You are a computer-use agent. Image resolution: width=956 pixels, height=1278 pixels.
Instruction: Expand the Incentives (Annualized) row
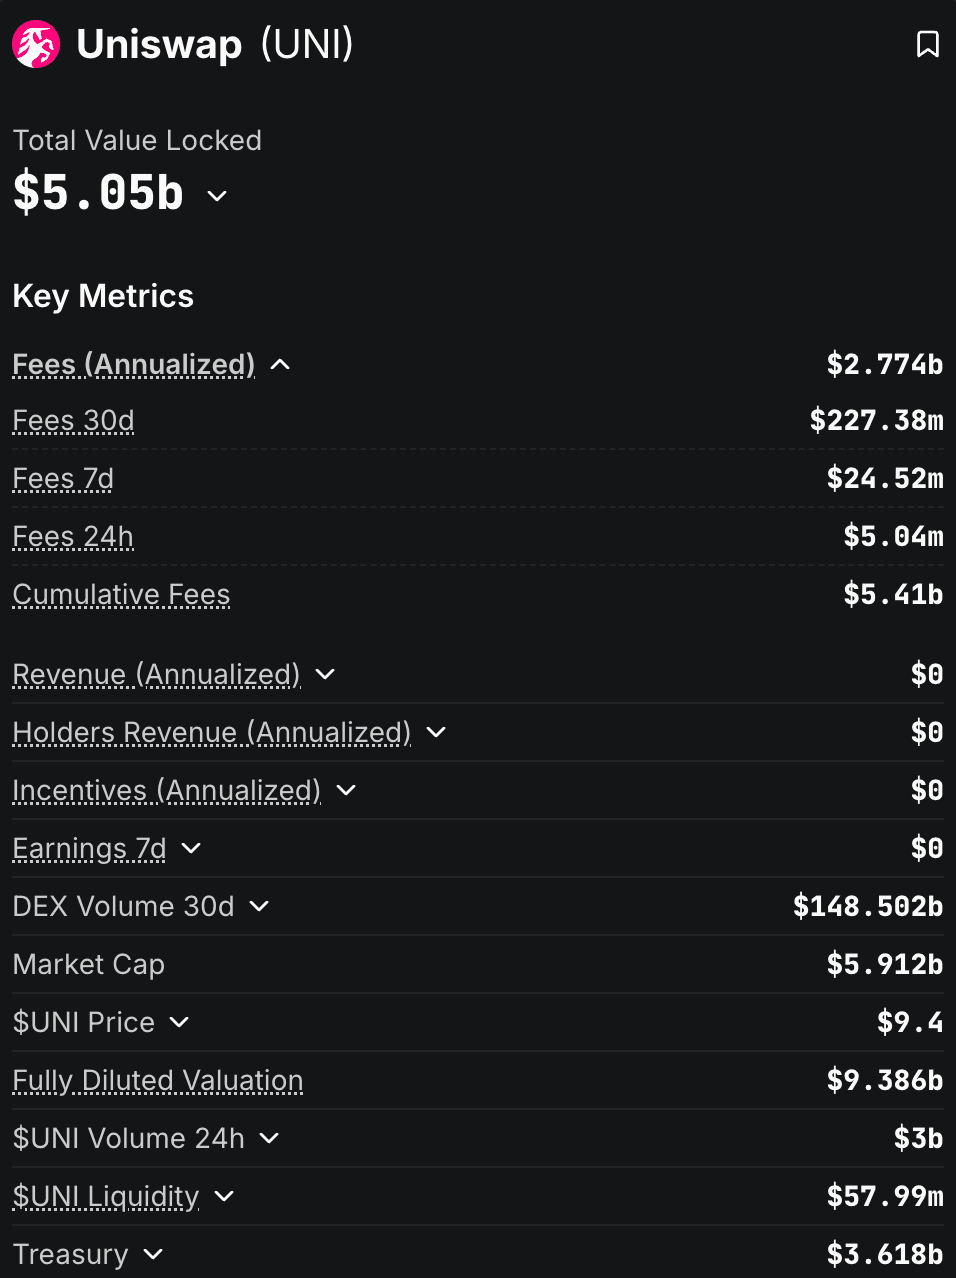point(346,791)
